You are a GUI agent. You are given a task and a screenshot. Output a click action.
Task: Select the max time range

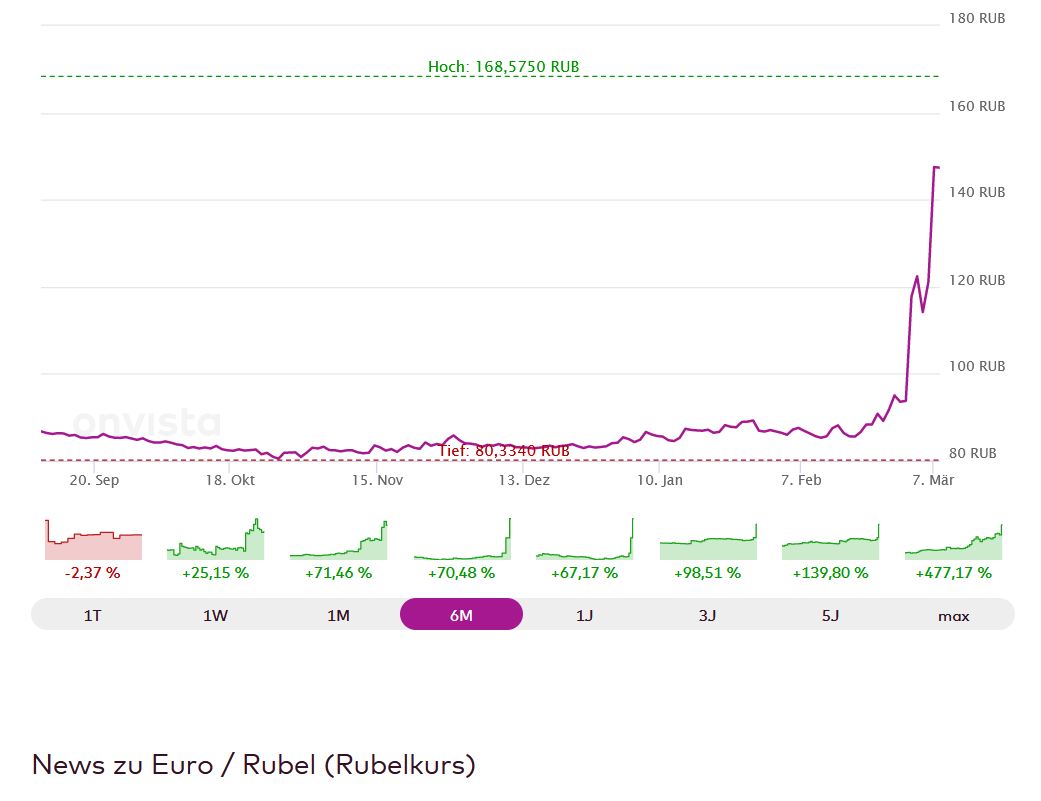[953, 615]
